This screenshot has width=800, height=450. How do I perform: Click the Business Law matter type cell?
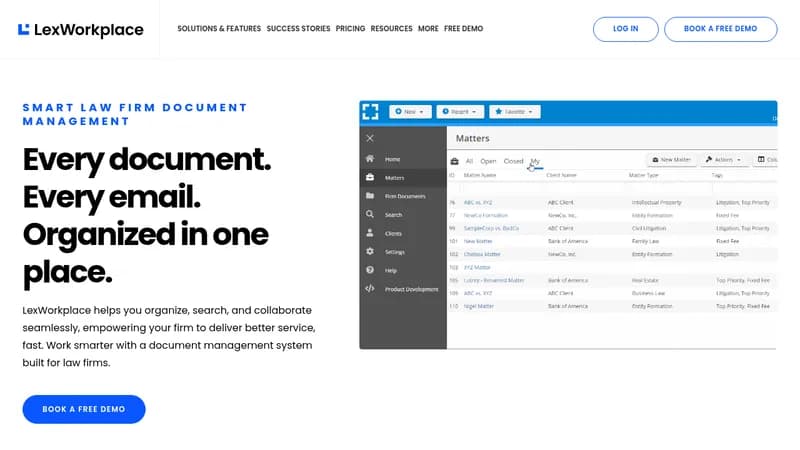[648, 293]
